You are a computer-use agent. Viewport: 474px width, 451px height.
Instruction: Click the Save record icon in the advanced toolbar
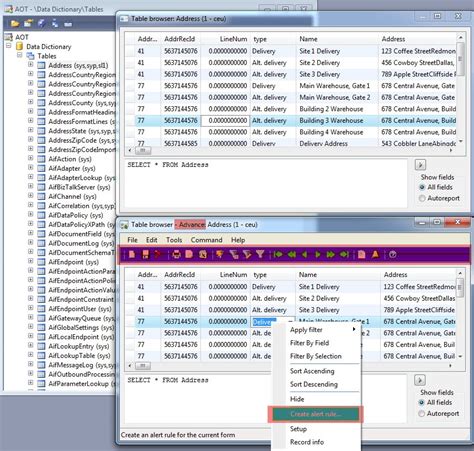coord(145,255)
